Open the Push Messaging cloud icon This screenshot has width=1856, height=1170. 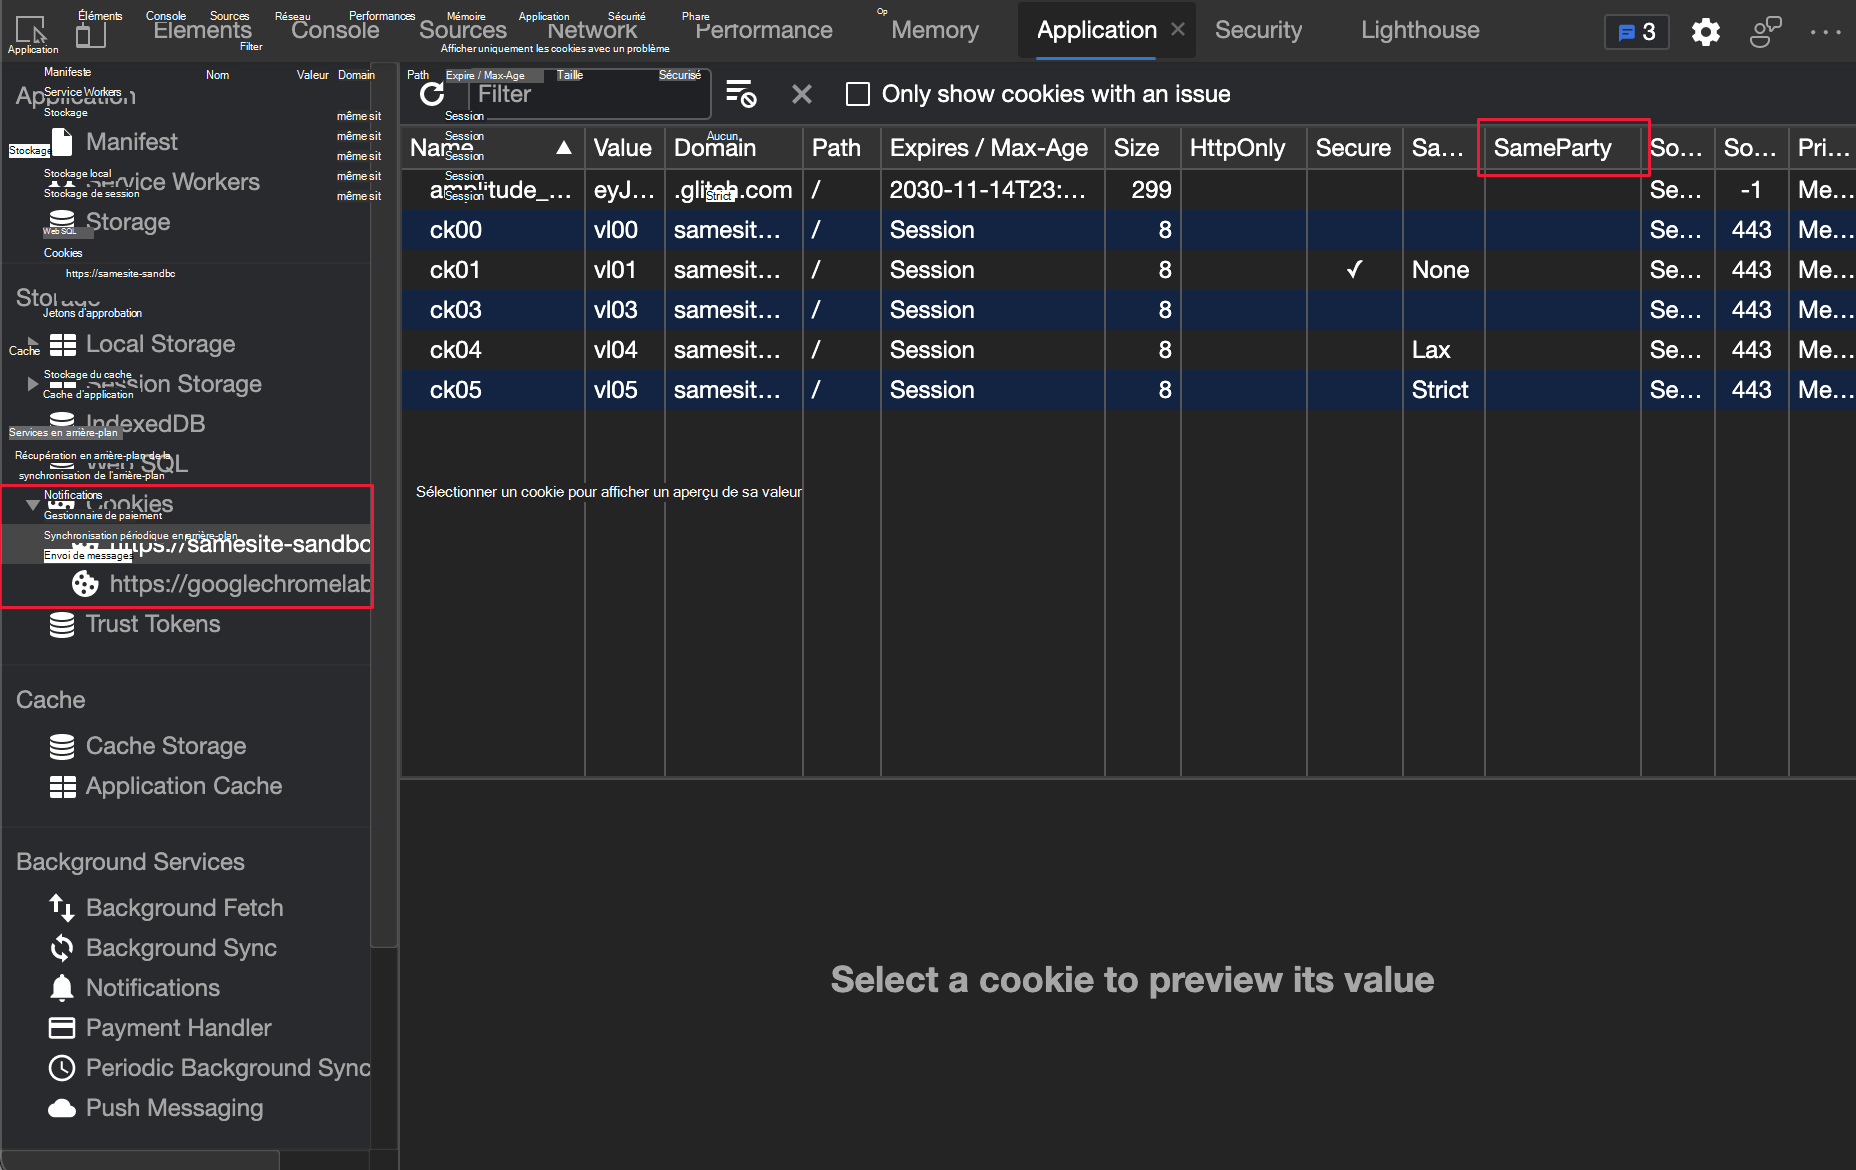[62, 1108]
